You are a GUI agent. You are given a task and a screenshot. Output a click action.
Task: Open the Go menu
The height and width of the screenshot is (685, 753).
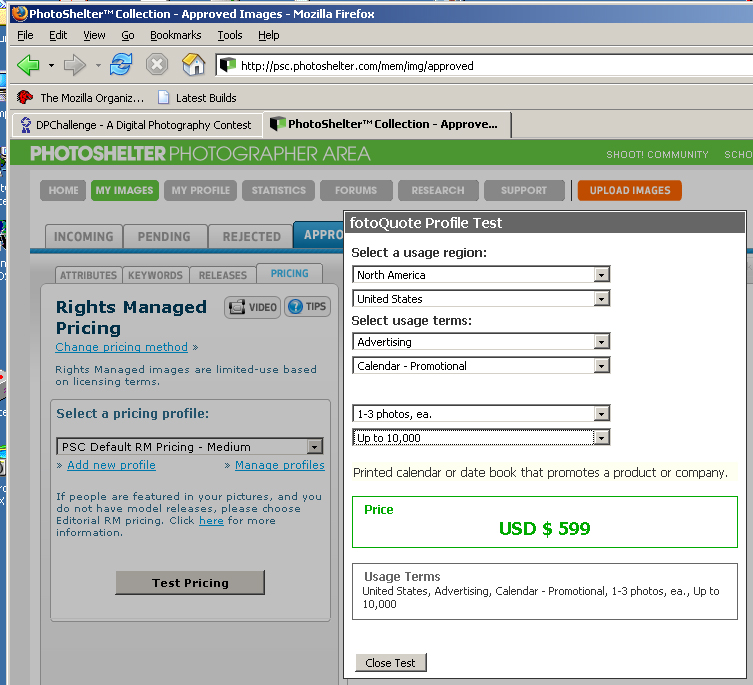click(x=128, y=35)
